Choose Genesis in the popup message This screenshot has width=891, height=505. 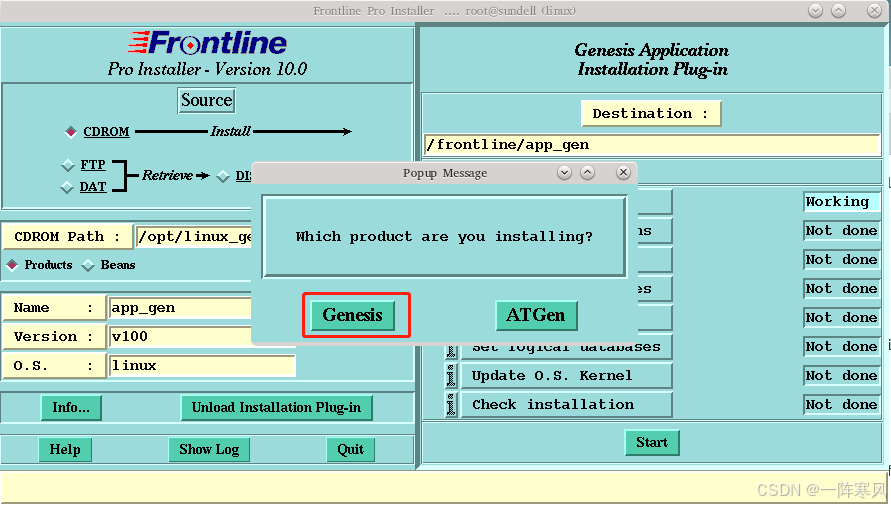coord(352,315)
